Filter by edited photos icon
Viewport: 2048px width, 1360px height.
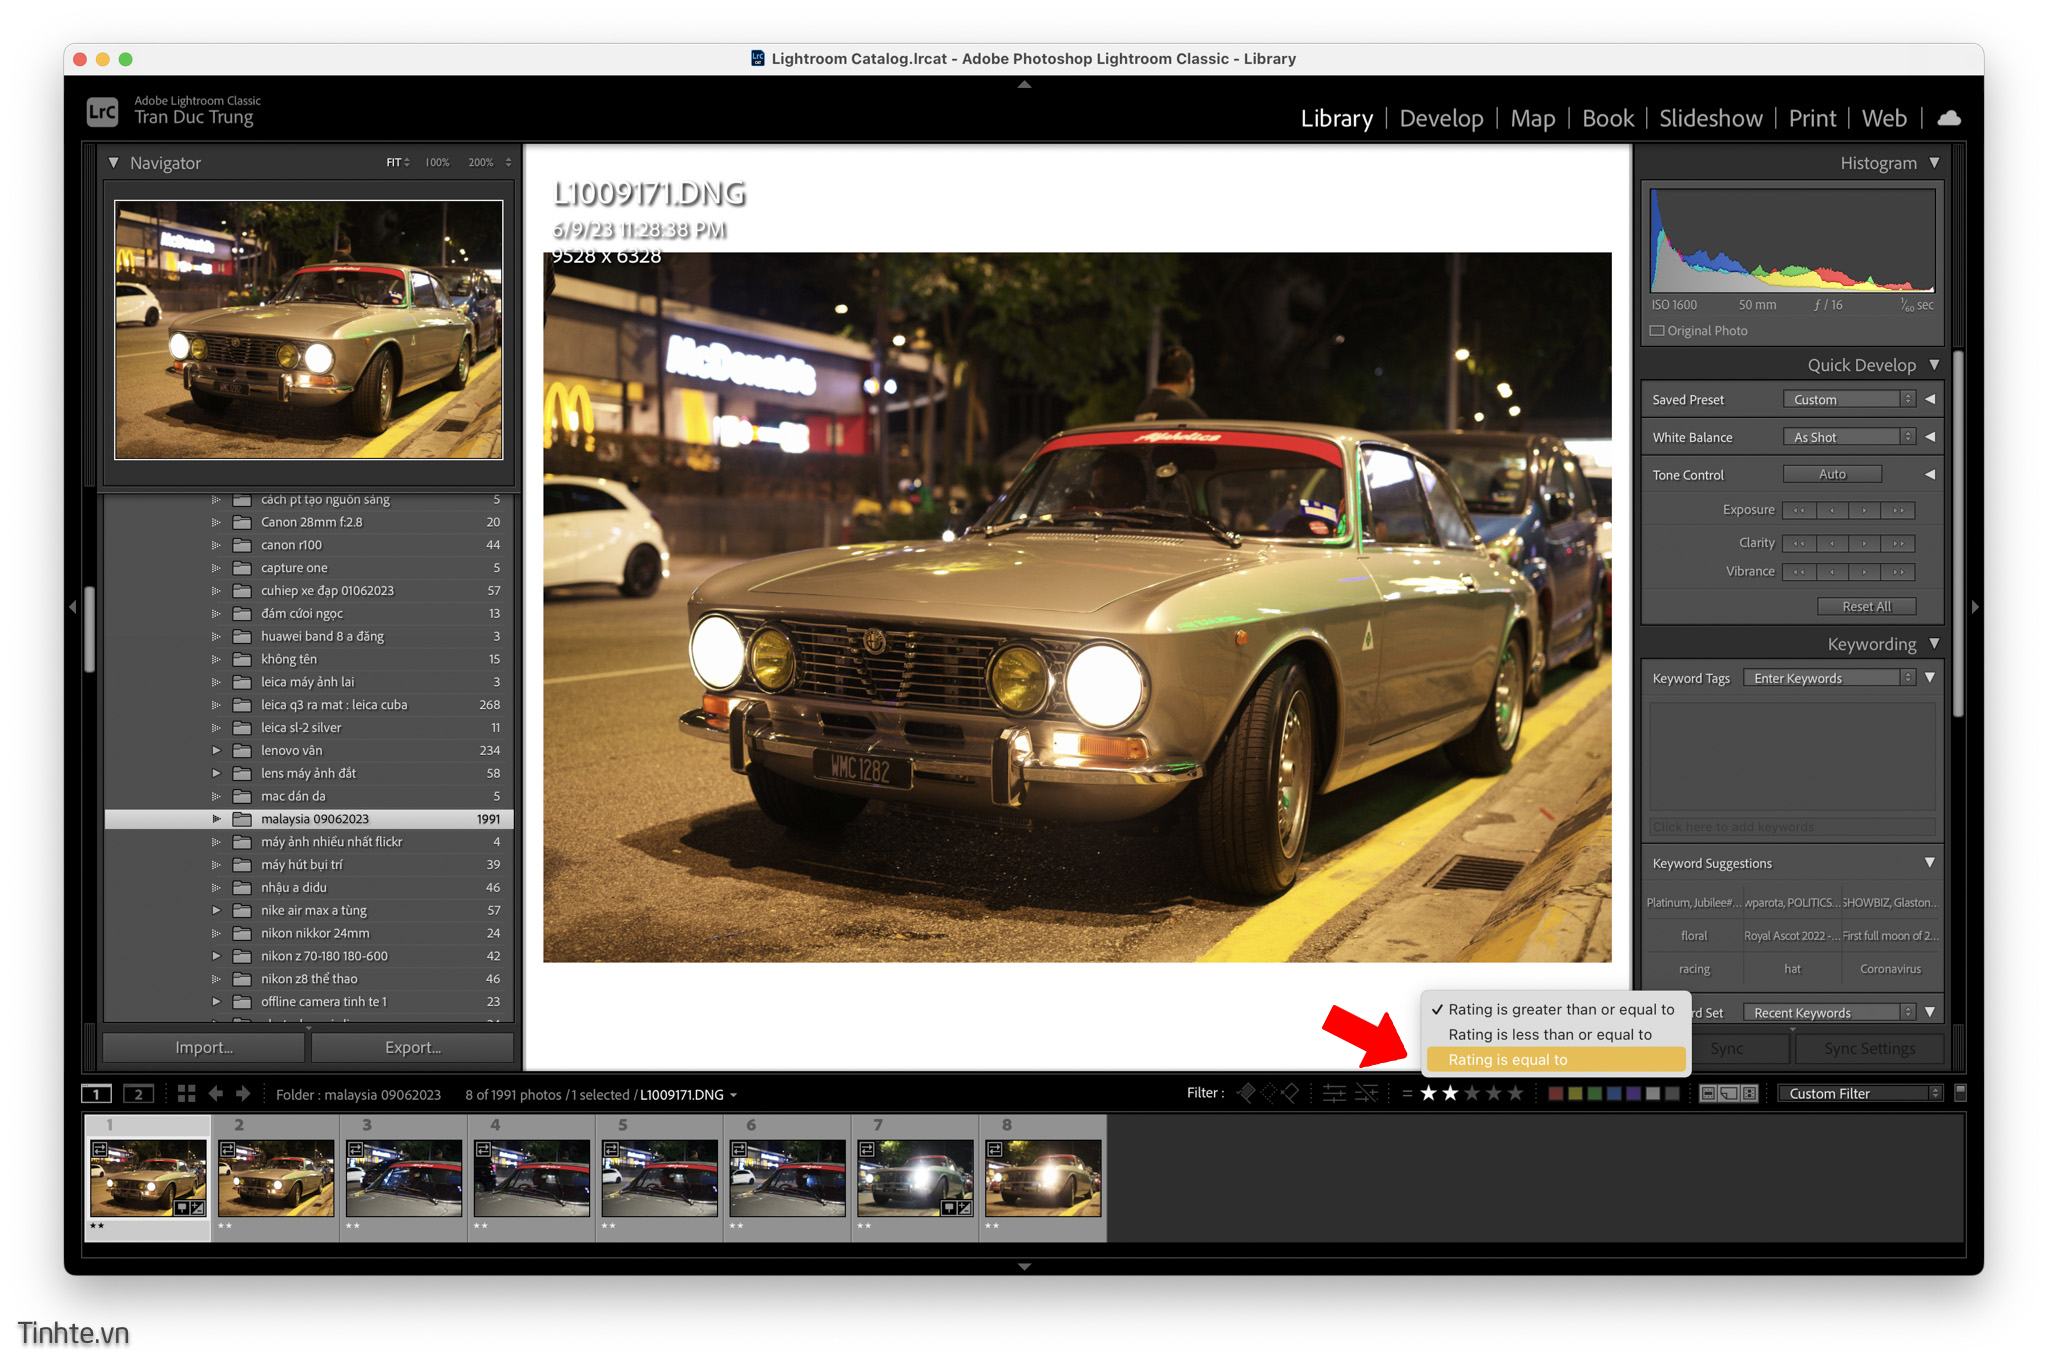point(1334,1093)
